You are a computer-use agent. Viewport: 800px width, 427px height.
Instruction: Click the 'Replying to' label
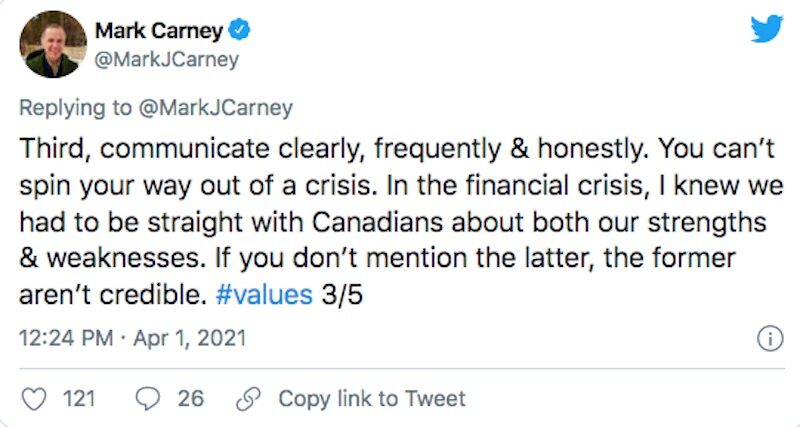(76, 108)
